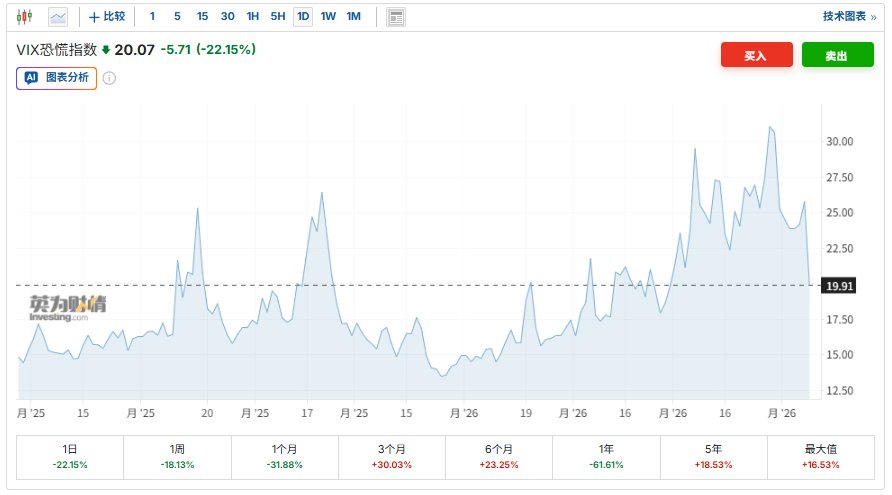
Task: Open 技术图表 technical chart link
Action: pos(848,17)
